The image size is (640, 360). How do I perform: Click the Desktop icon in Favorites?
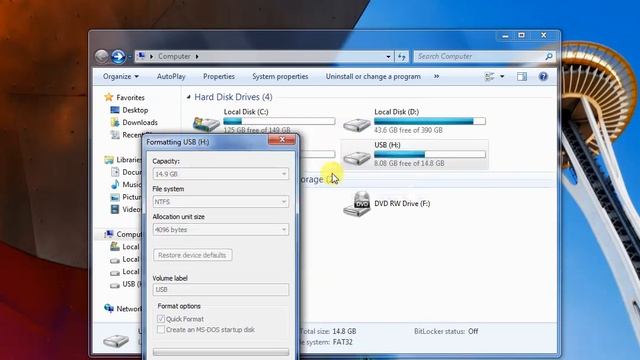pos(115,110)
